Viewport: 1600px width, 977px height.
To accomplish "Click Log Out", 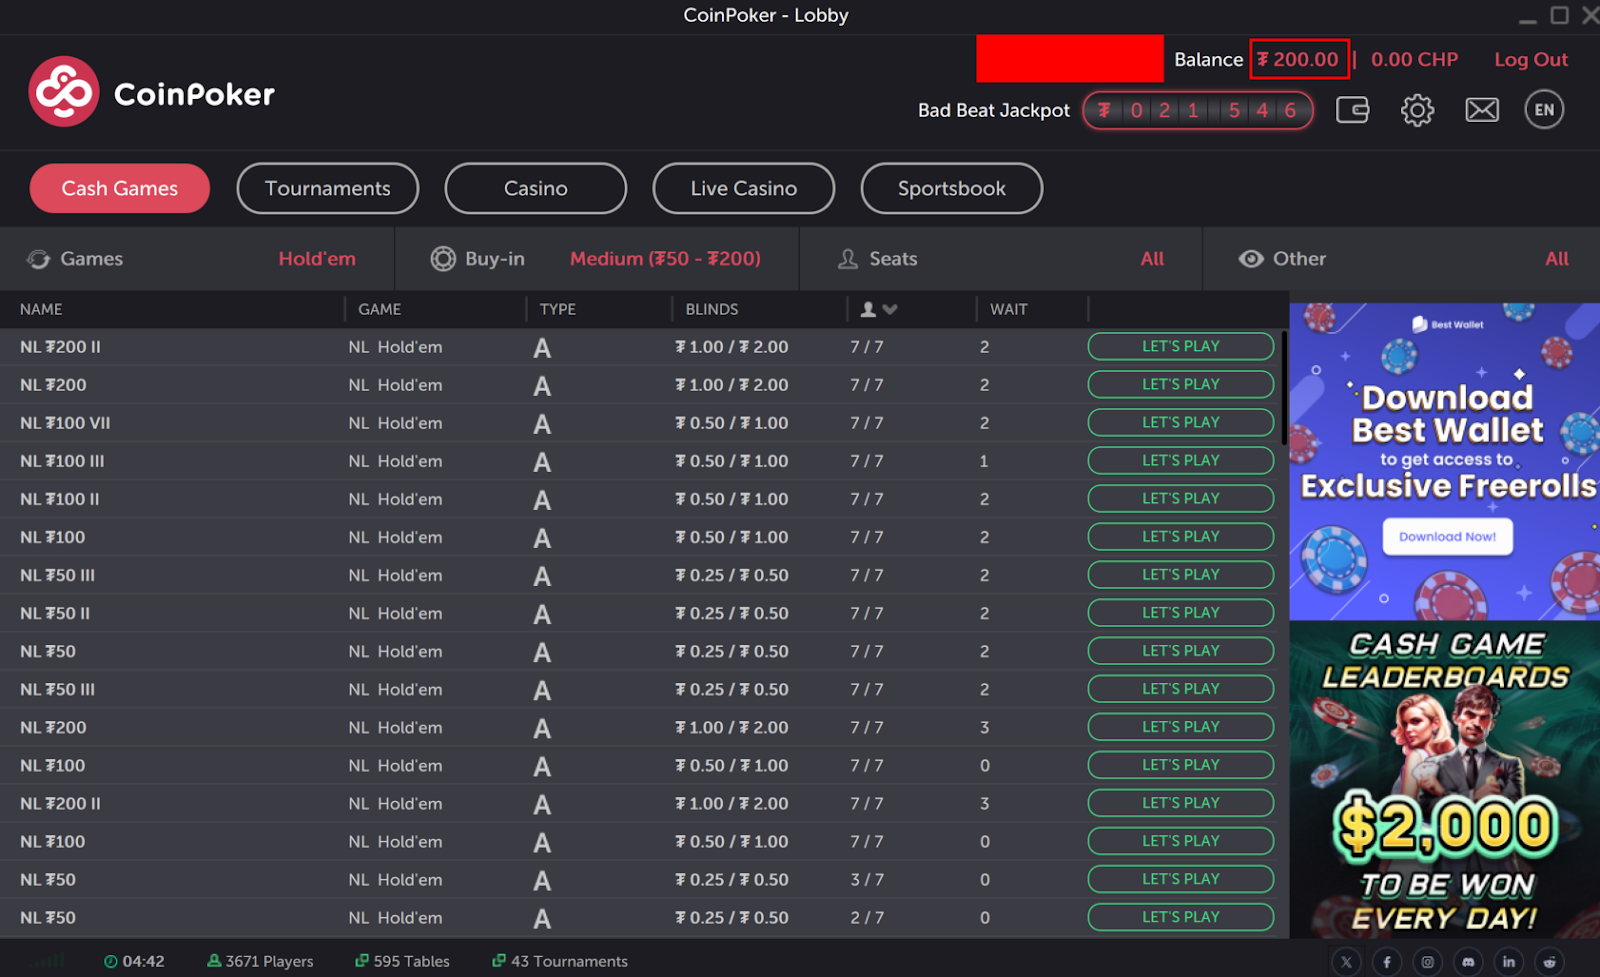I will 1531,60.
